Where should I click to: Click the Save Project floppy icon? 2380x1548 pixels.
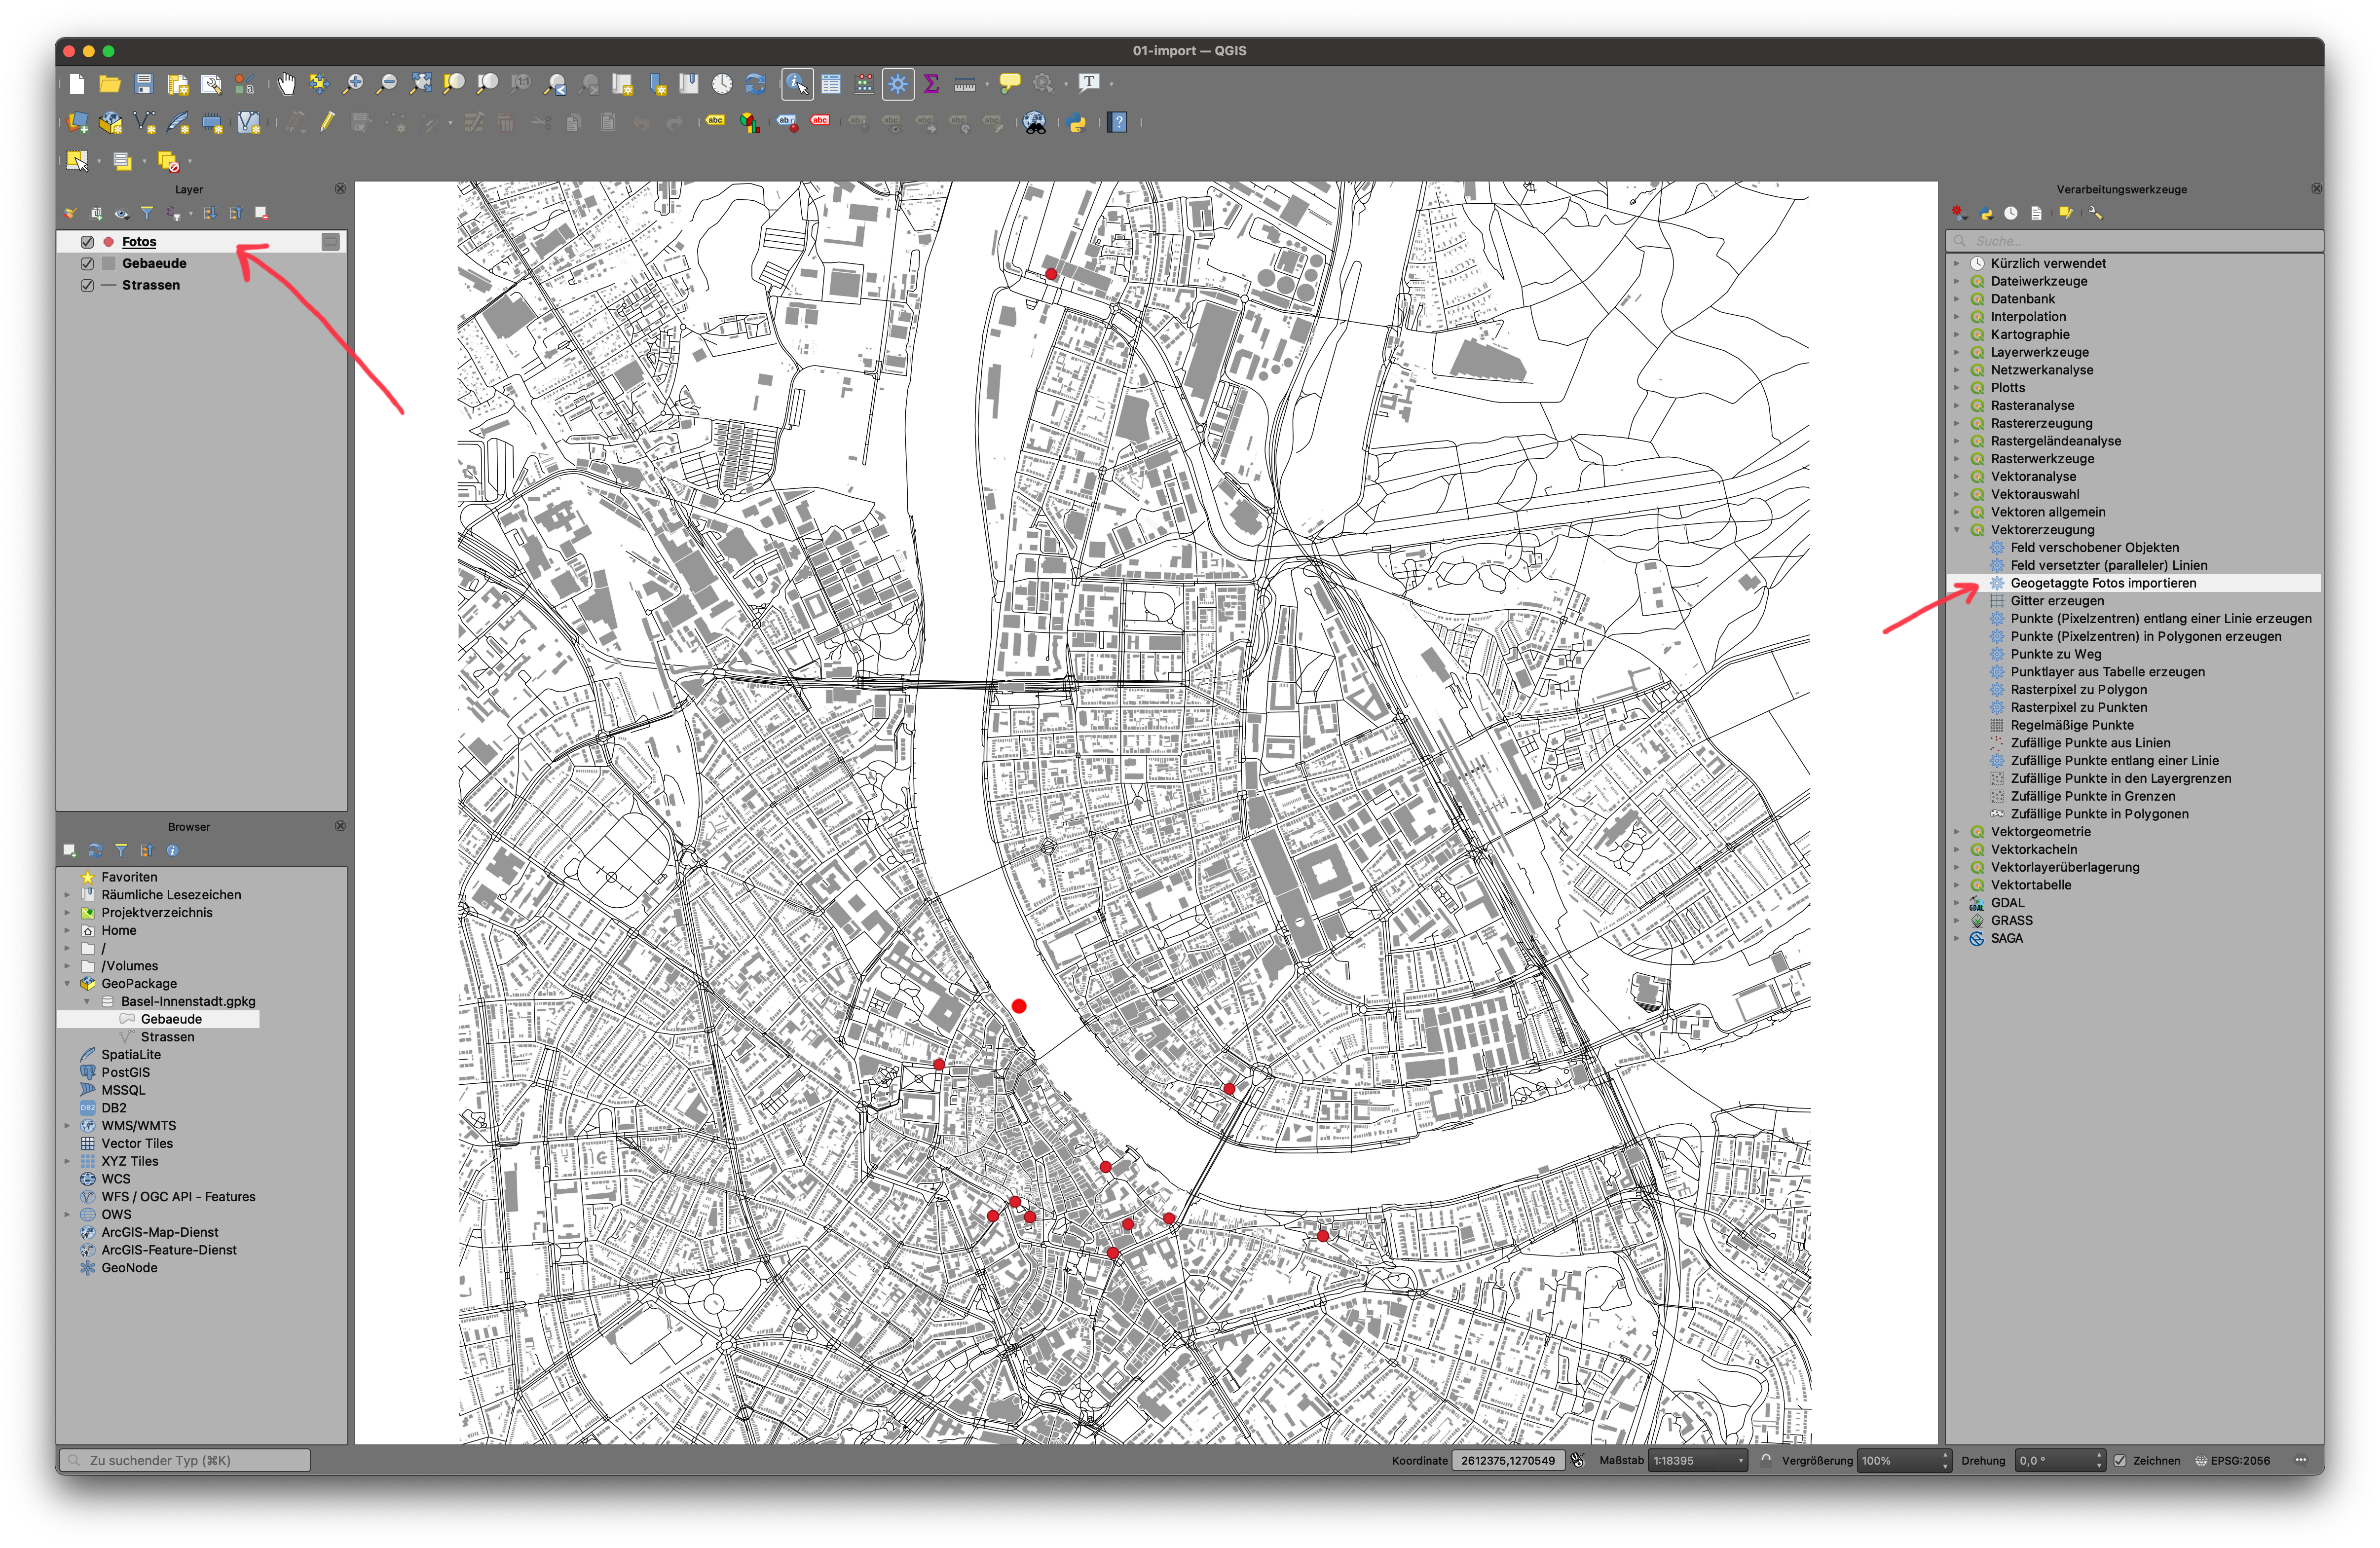[x=144, y=84]
